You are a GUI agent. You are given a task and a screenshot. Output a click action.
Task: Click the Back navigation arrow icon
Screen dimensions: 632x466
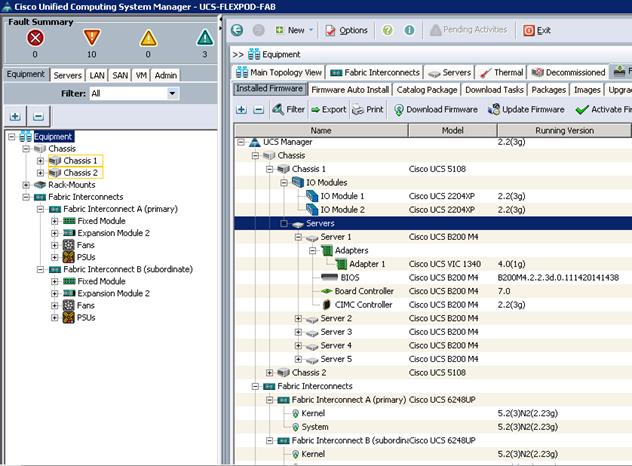[237, 30]
